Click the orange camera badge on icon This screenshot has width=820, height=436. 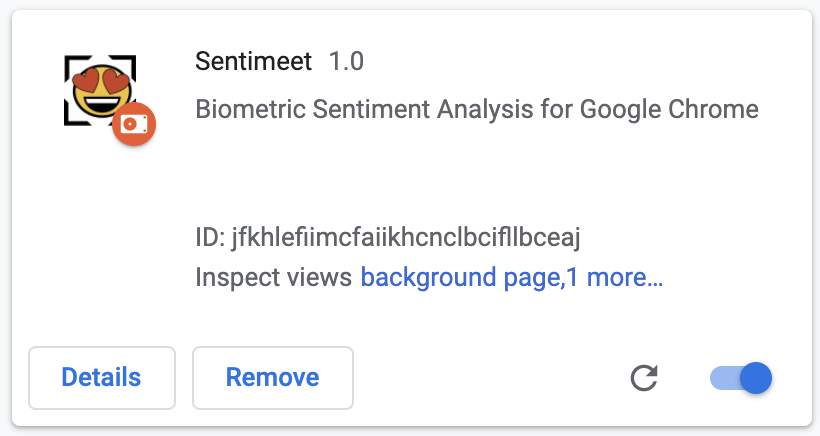[133, 124]
